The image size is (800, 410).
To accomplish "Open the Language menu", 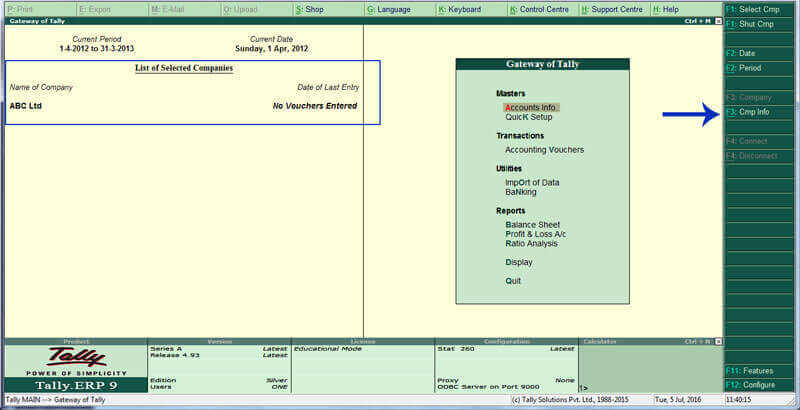I will pos(401,9).
